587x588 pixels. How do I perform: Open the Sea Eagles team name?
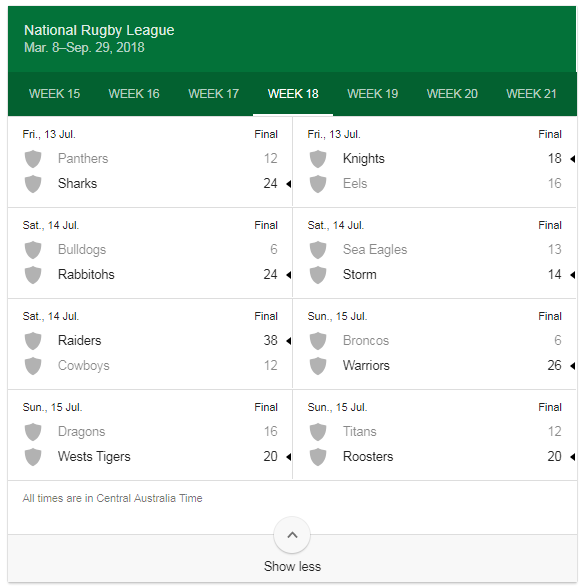[375, 249]
